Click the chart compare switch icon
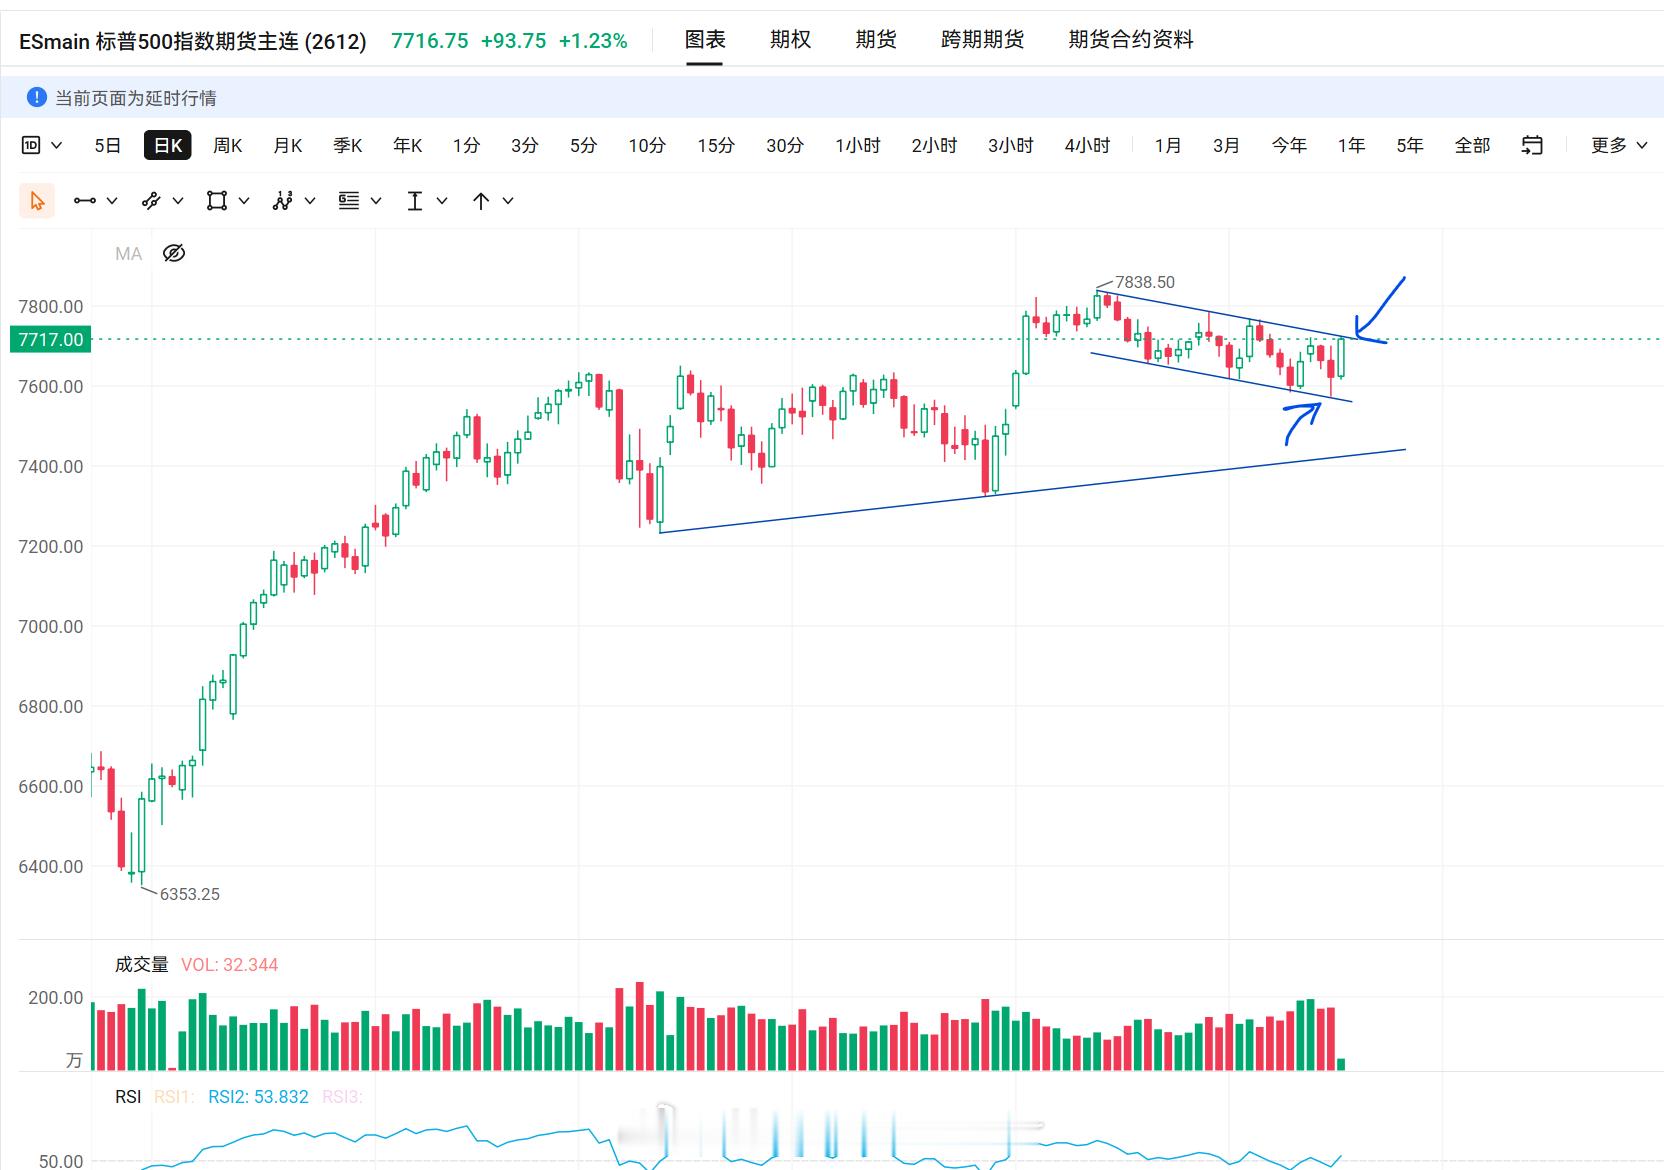This screenshot has height=1170, width=1664. tap(1532, 146)
